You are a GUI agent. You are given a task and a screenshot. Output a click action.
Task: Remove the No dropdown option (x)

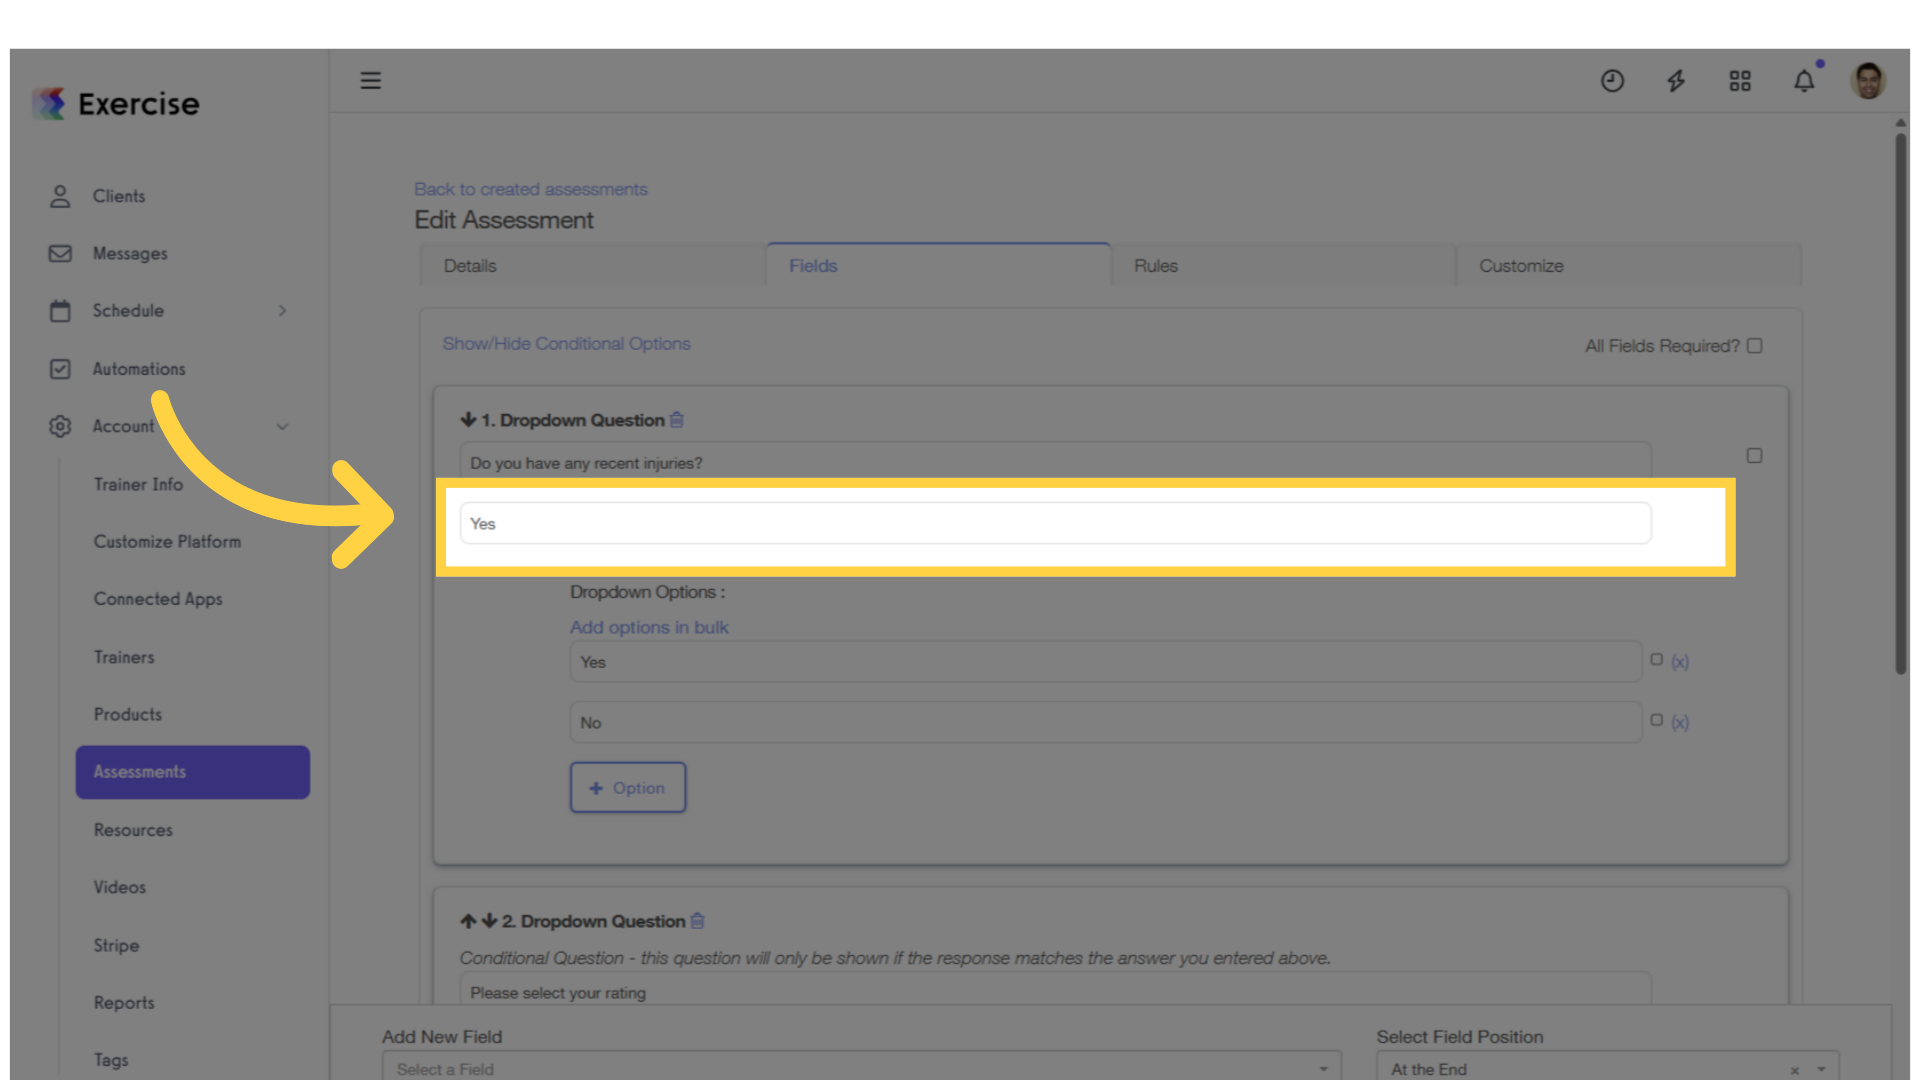coord(1680,722)
